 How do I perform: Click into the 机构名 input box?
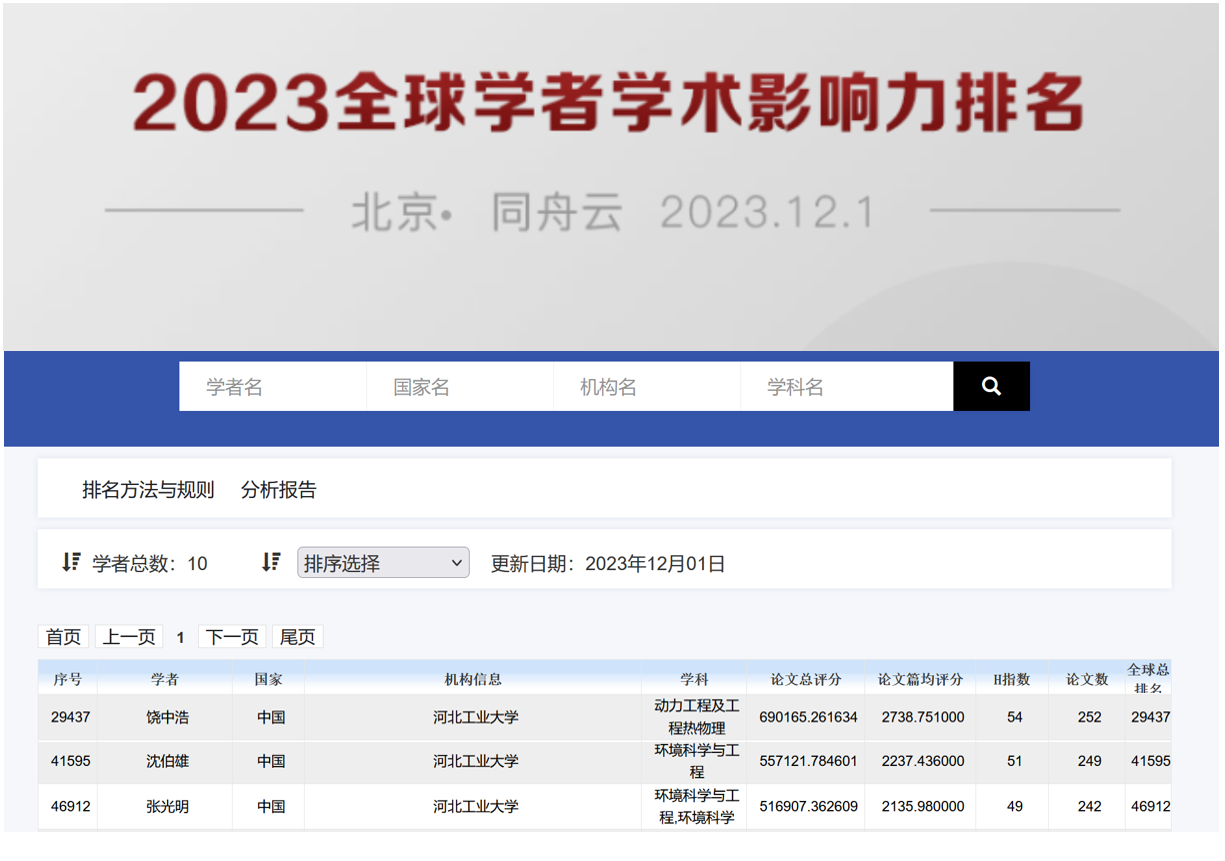(646, 387)
